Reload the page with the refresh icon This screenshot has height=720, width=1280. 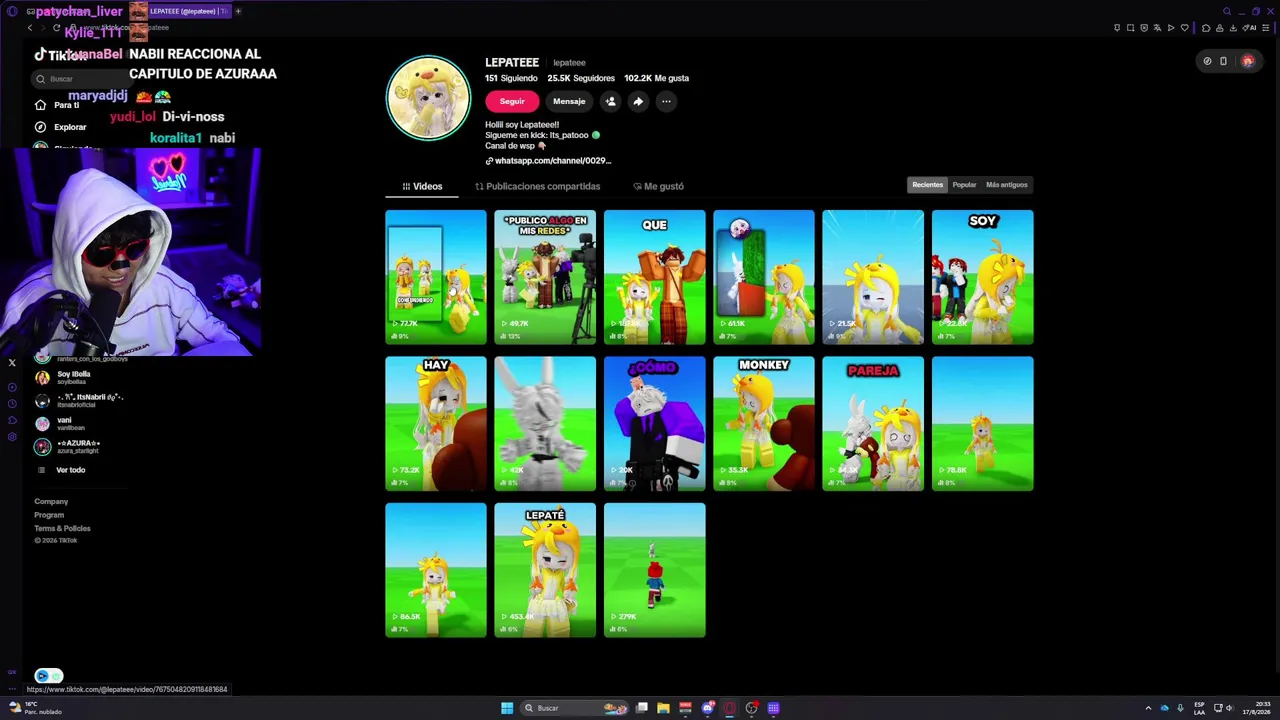click(56, 28)
